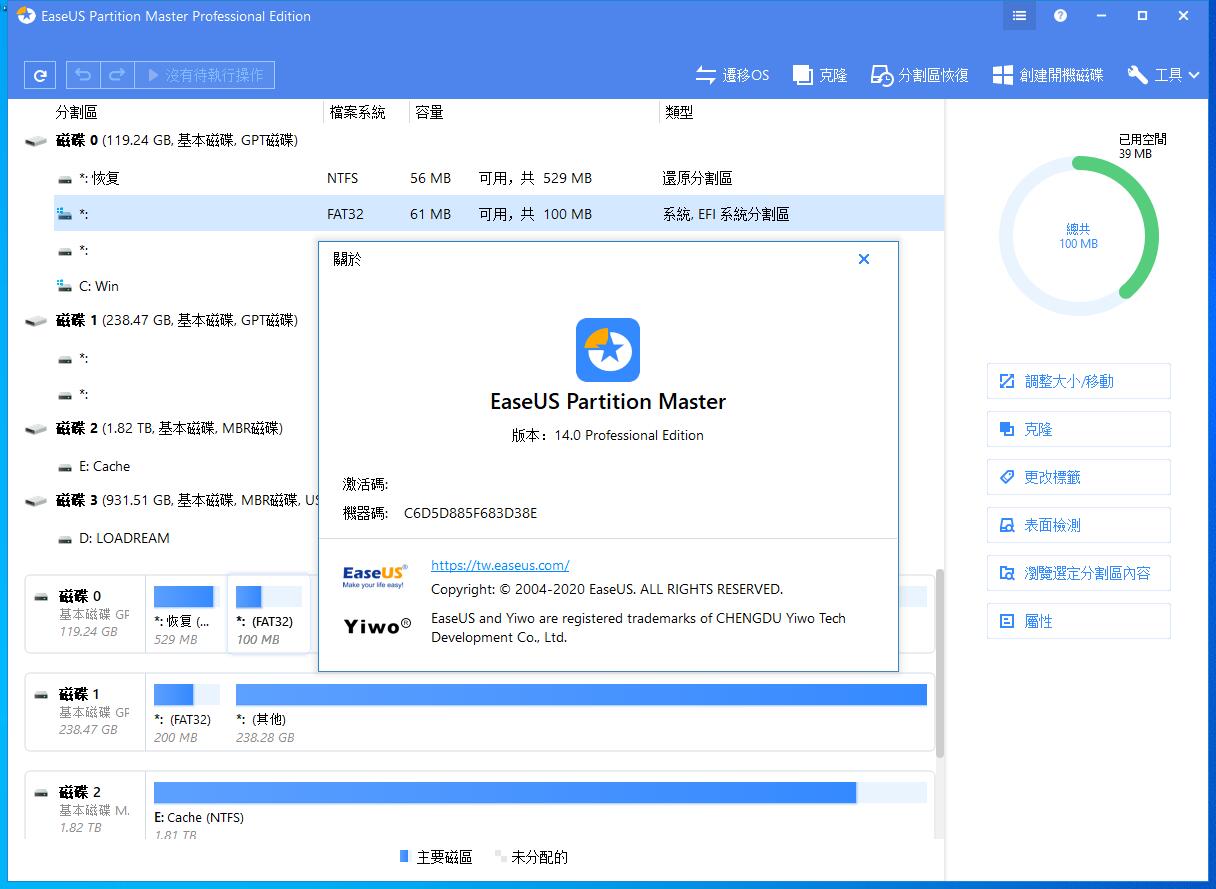Click the EaseUS Partition Master star logo
The image size is (1216, 889).
tap(608, 350)
